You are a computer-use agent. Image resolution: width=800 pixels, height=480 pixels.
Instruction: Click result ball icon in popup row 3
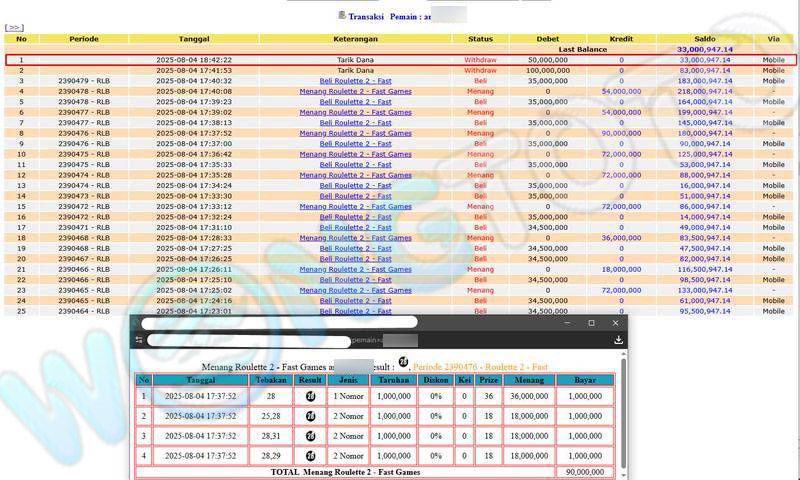tap(310, 436)
